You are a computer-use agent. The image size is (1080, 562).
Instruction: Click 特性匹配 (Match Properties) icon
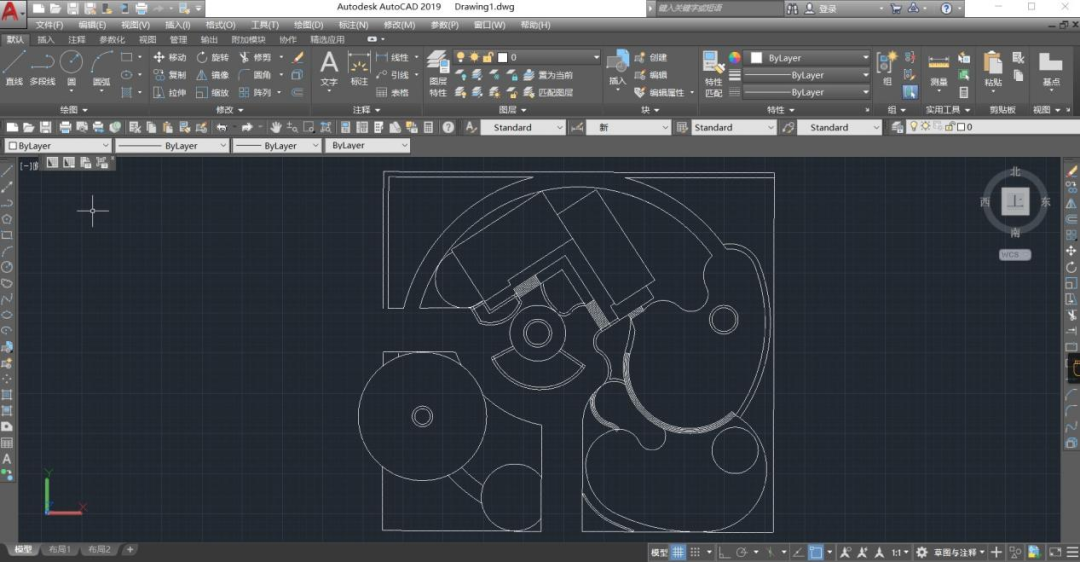click(x=714, y=73)
